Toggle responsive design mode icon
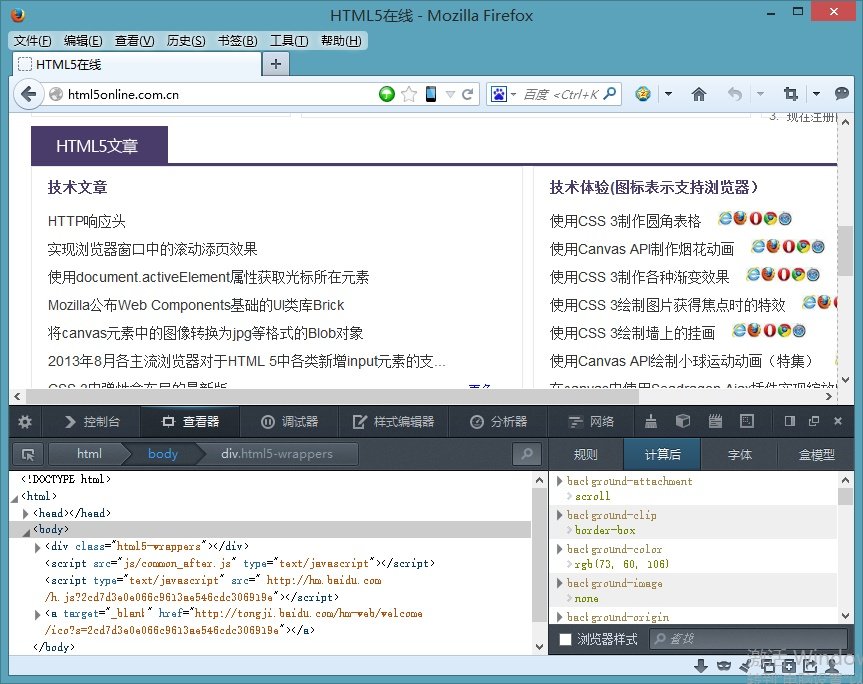The height and width of the screenshot is (684, 863). (x=747, y=422)
